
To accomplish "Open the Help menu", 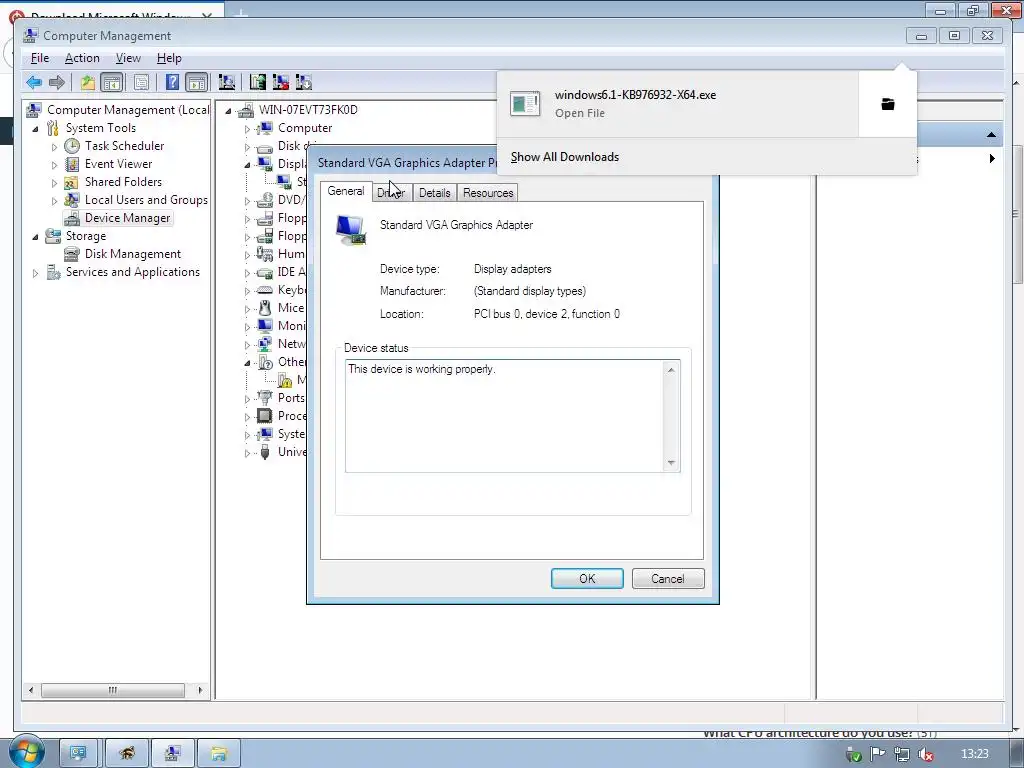I will tap(169, 58).
